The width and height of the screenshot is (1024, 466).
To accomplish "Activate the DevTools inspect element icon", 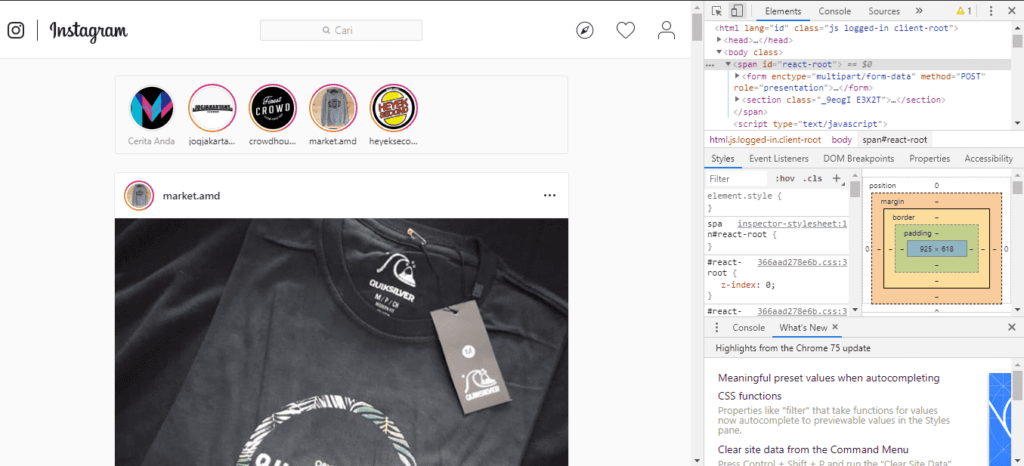I will click(717, 11).
